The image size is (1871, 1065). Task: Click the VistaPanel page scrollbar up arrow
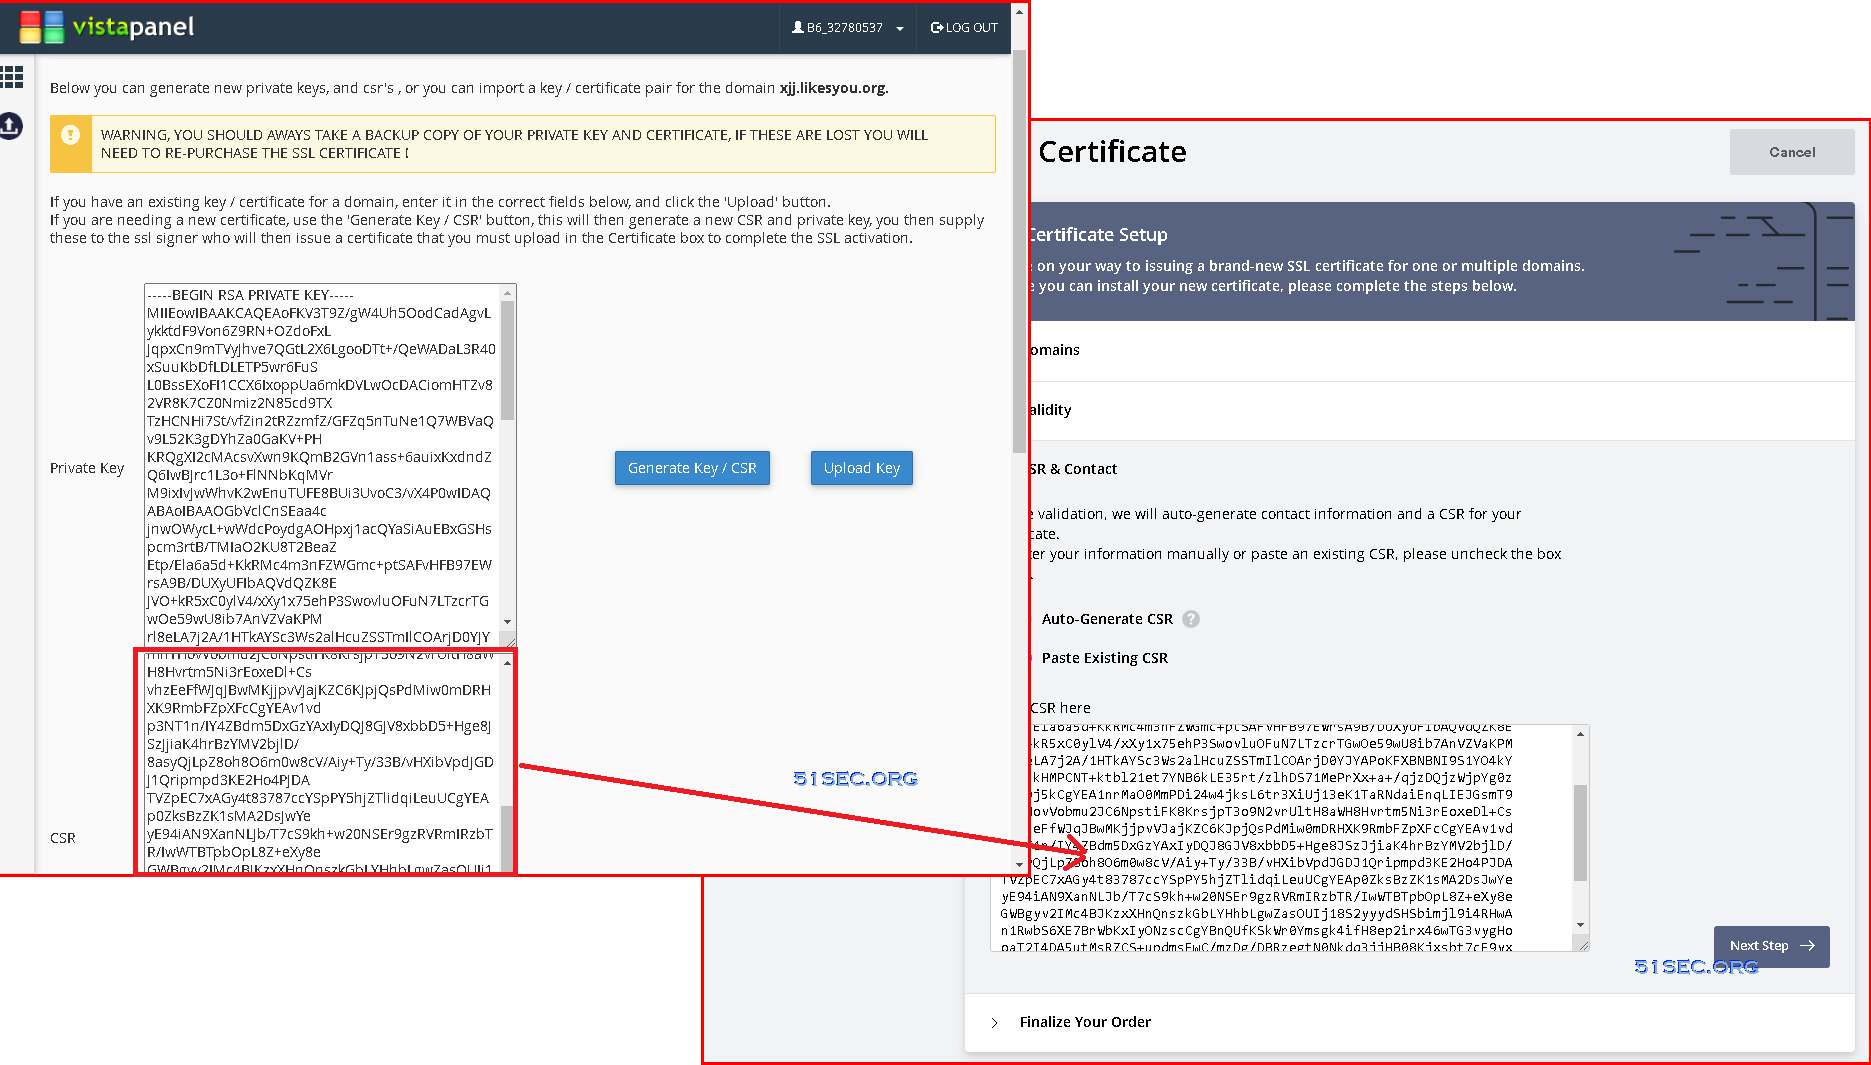point(1019,11)
